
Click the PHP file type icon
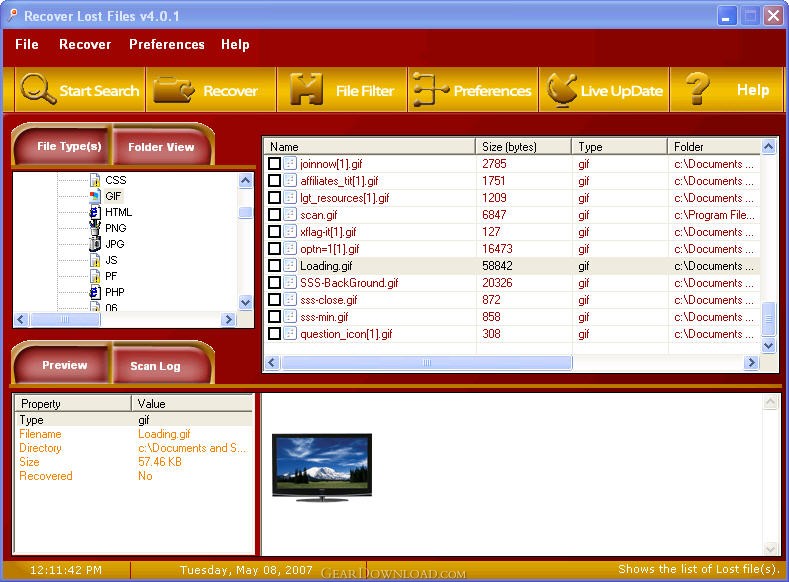coord(95,292)
